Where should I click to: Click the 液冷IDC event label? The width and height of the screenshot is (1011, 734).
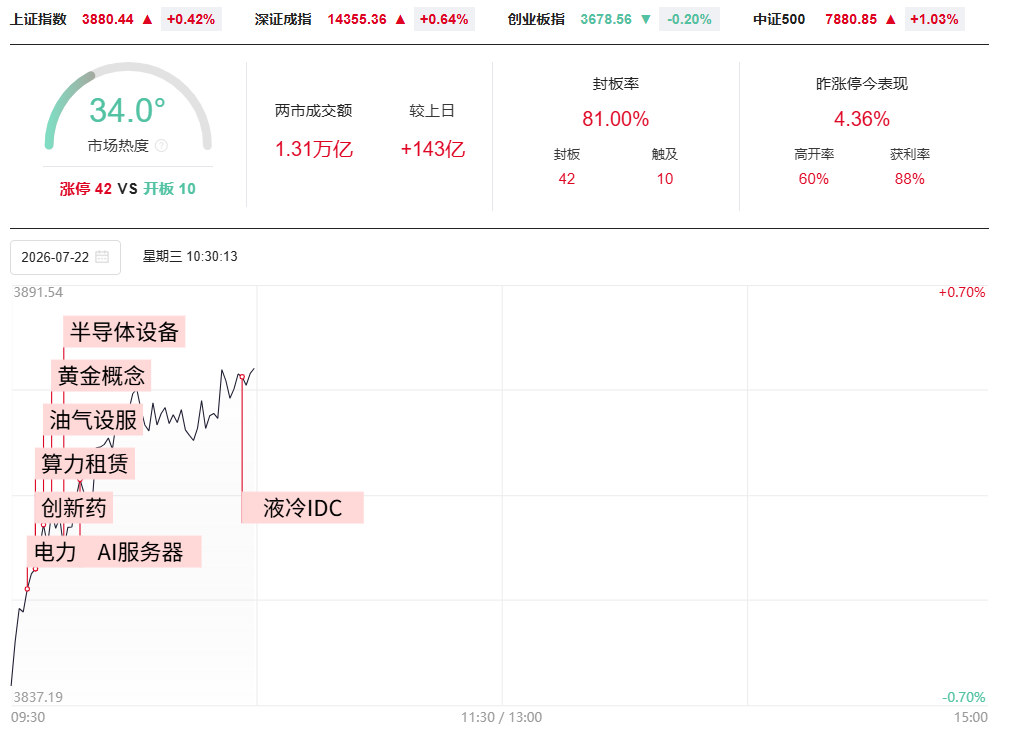(302, 508)
